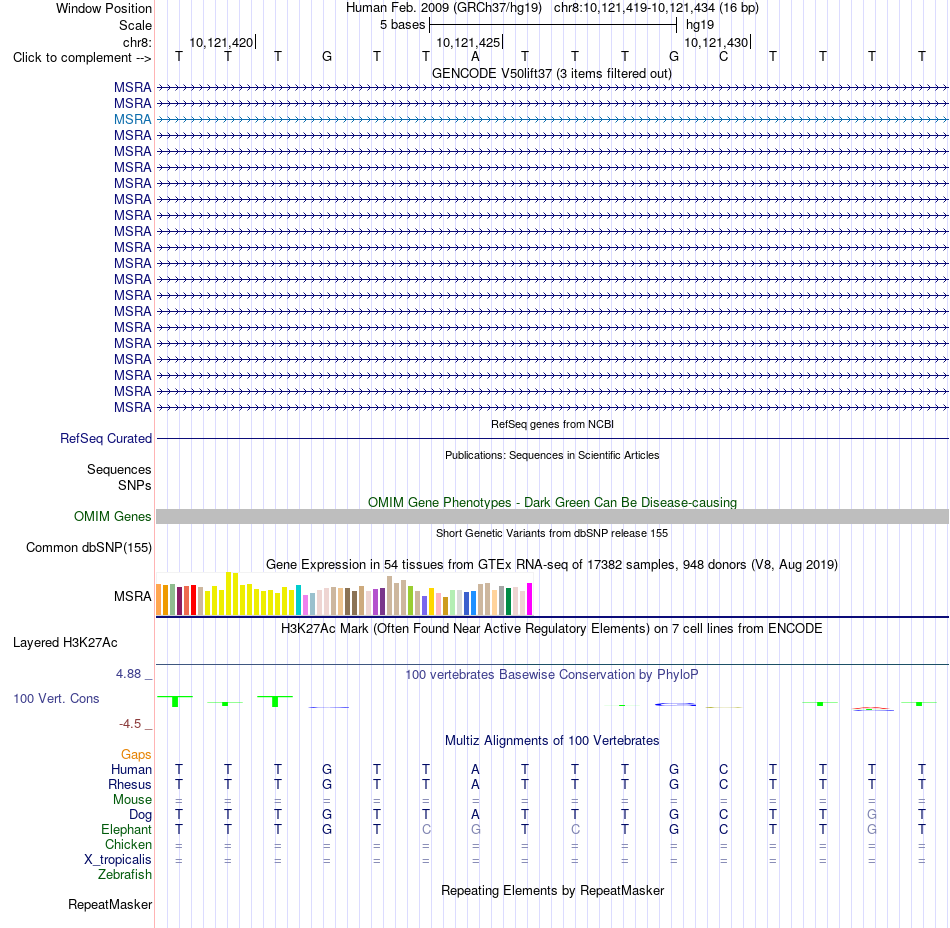Click the orange 'Gaps' alignment label

tap(136, 754)
